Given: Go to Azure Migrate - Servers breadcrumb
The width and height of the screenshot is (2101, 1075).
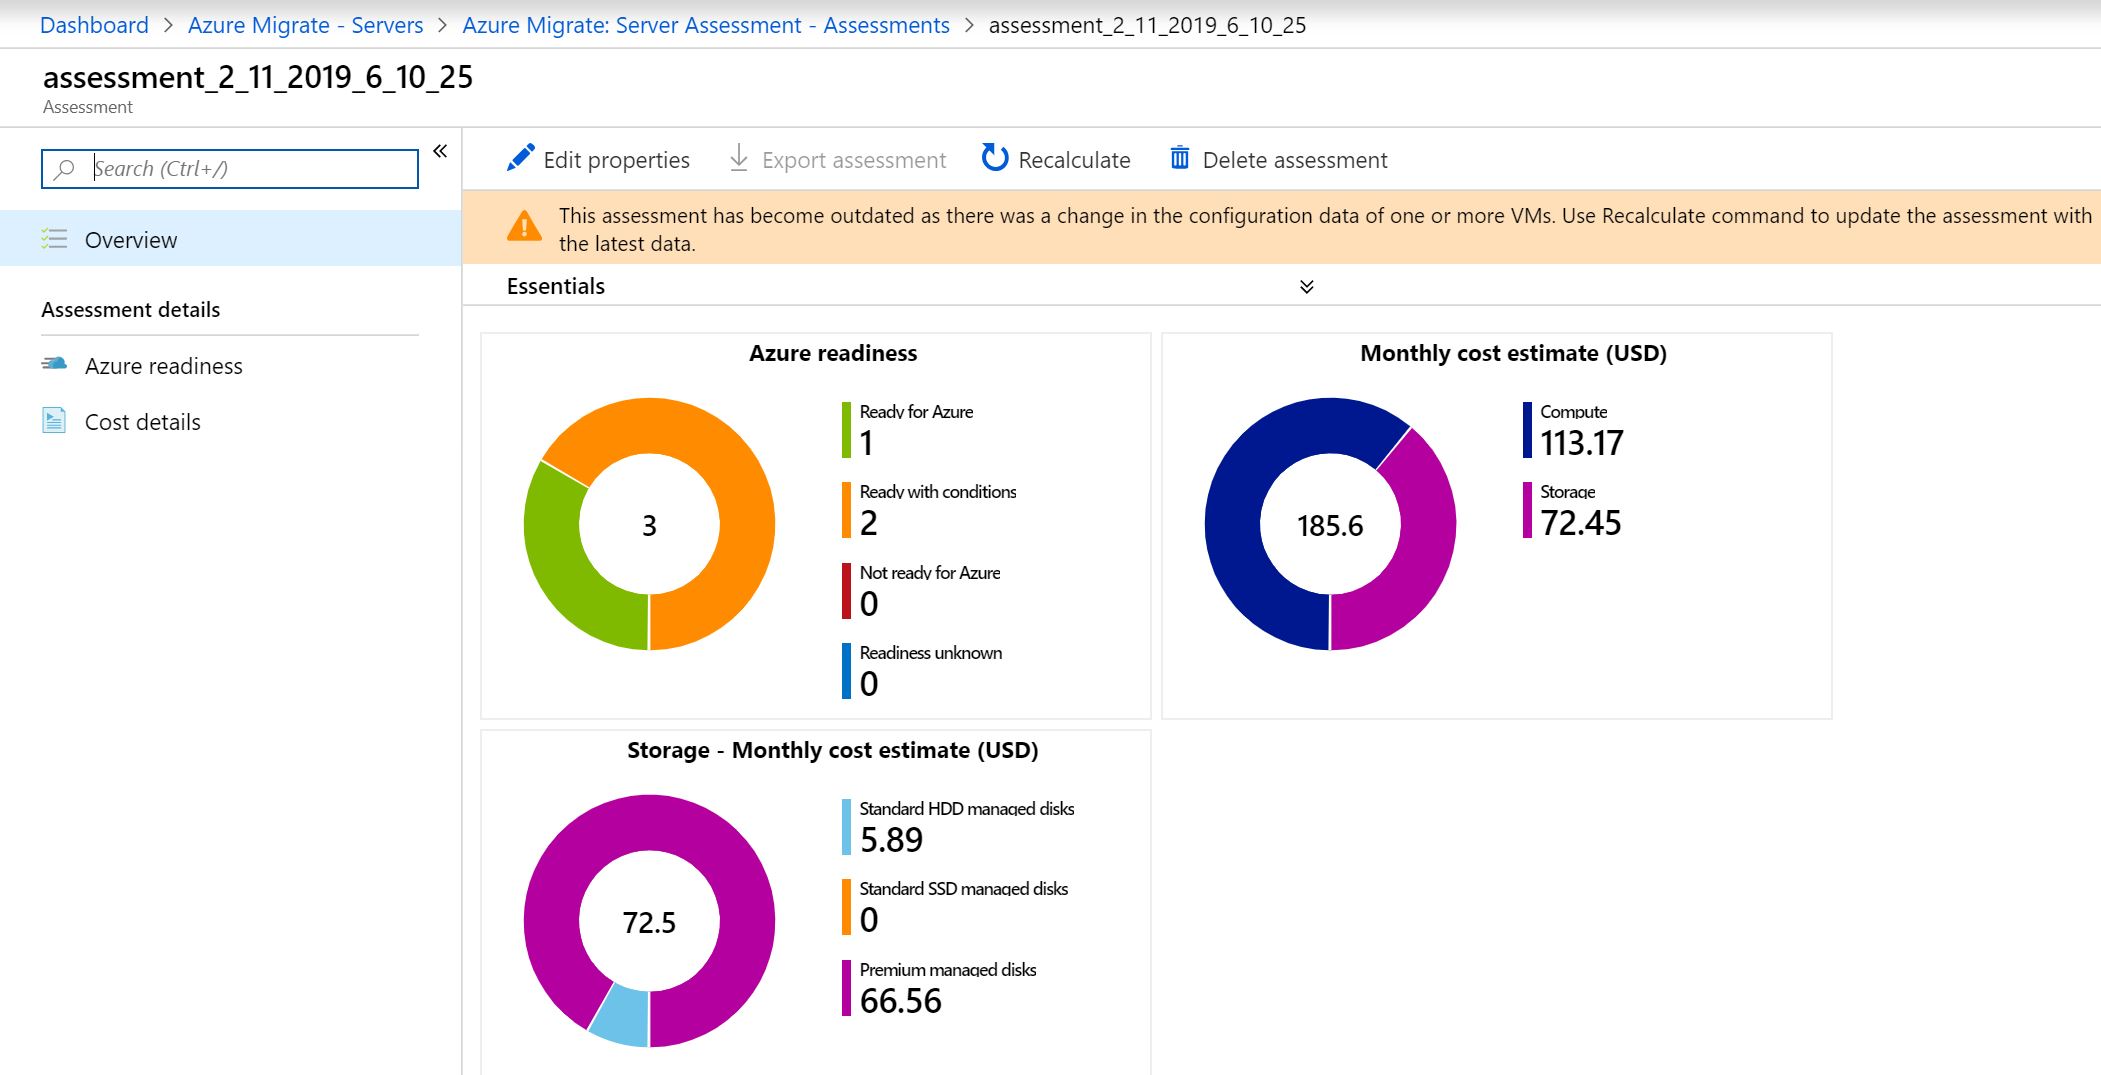Looking at the screenshot, I should 306,25.
